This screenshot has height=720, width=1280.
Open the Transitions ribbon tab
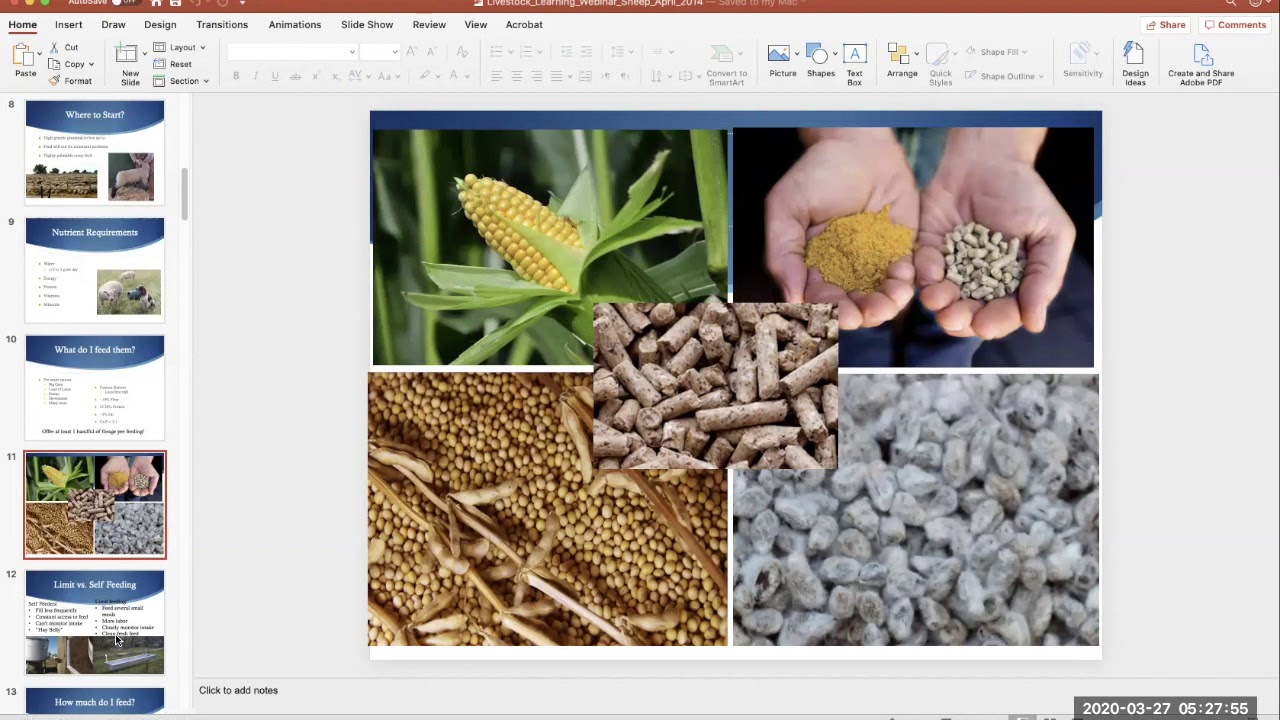(x=222, y=25)
